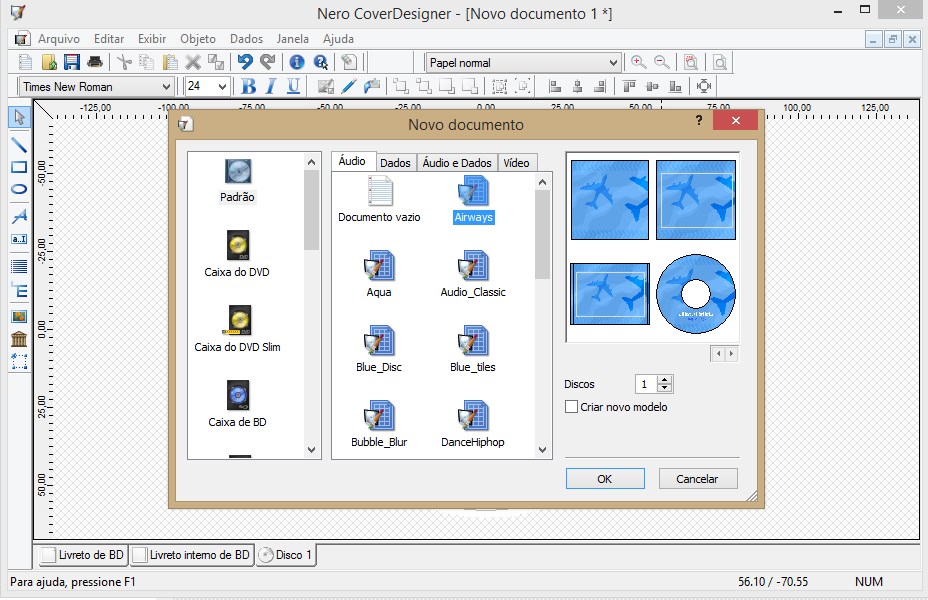Click the Delete X icon in toolbar
Screen dimensions: 928x600
(x=193, y=62)
